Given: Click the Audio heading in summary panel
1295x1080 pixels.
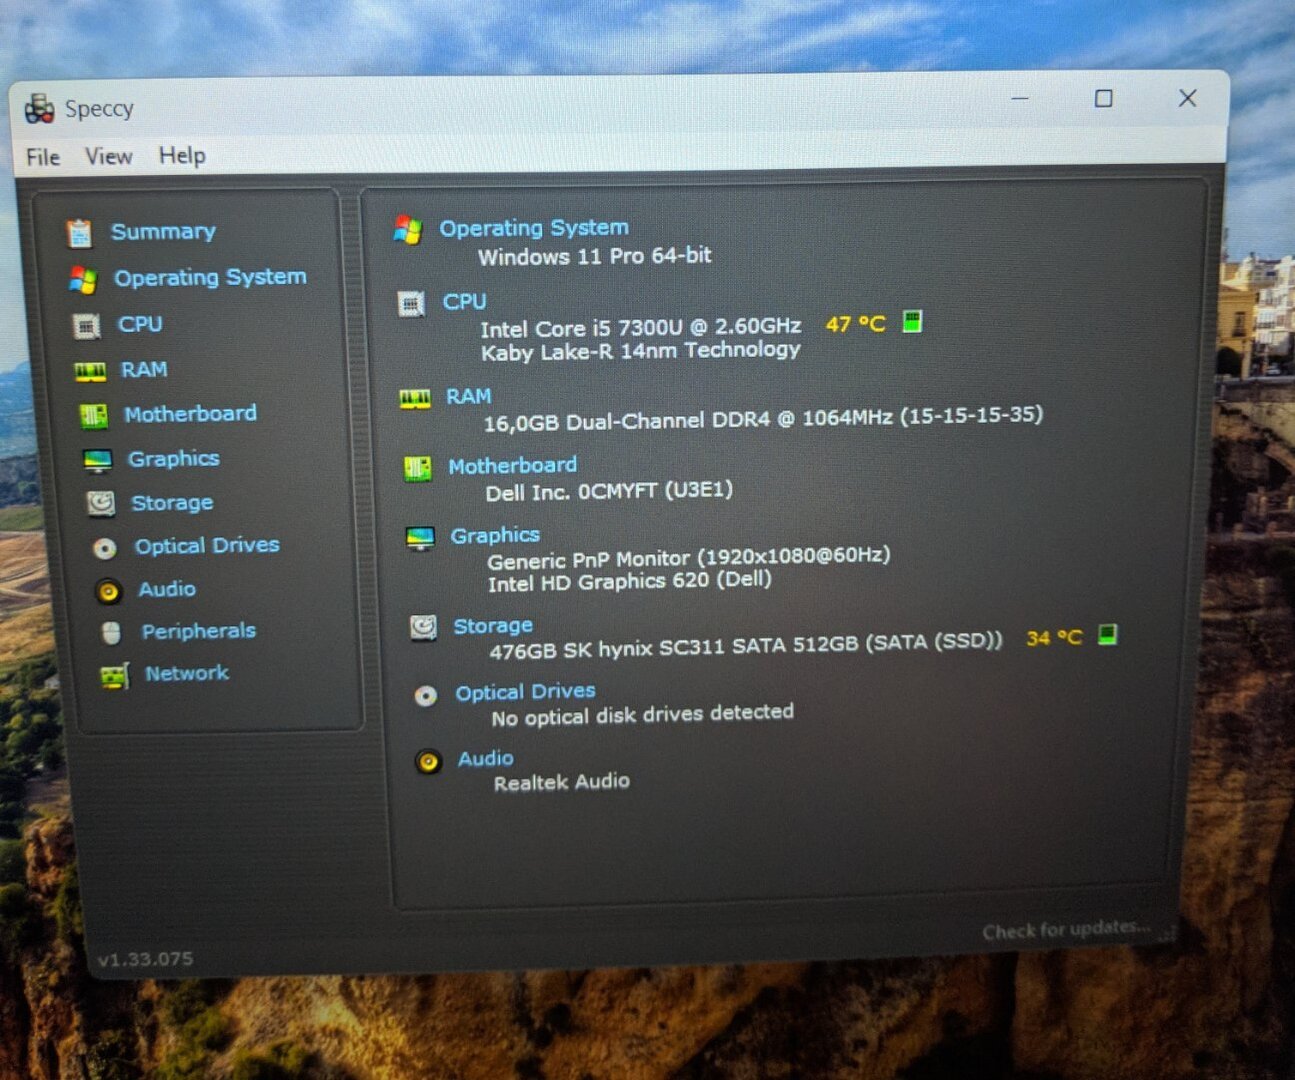Looking at the screenshot, I should point(485,759).
